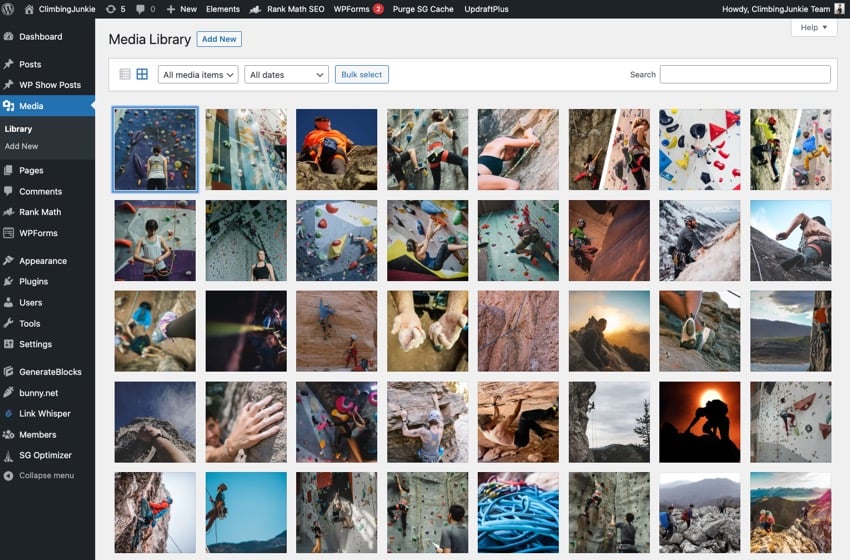
Task: Click Purge SG Cache link
Action: click(424, 9)
